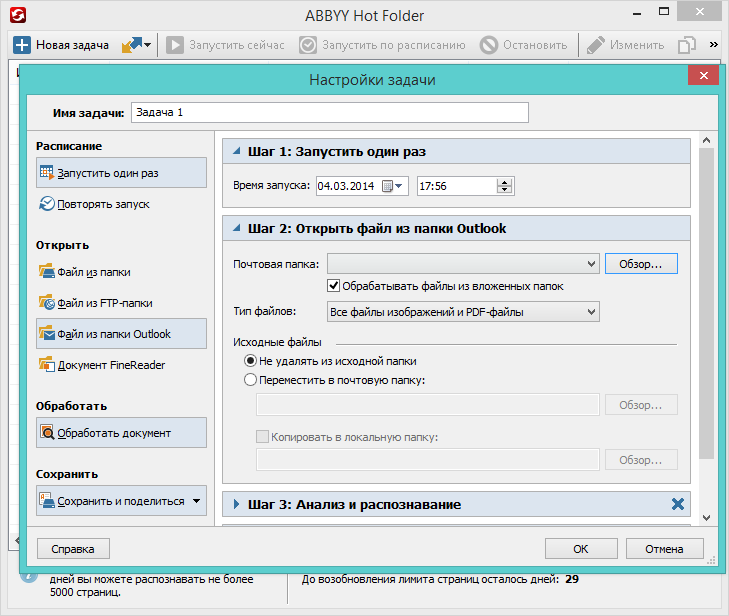
Task: Click Обзор next to Почтовая папка
Action: (641, 264)
